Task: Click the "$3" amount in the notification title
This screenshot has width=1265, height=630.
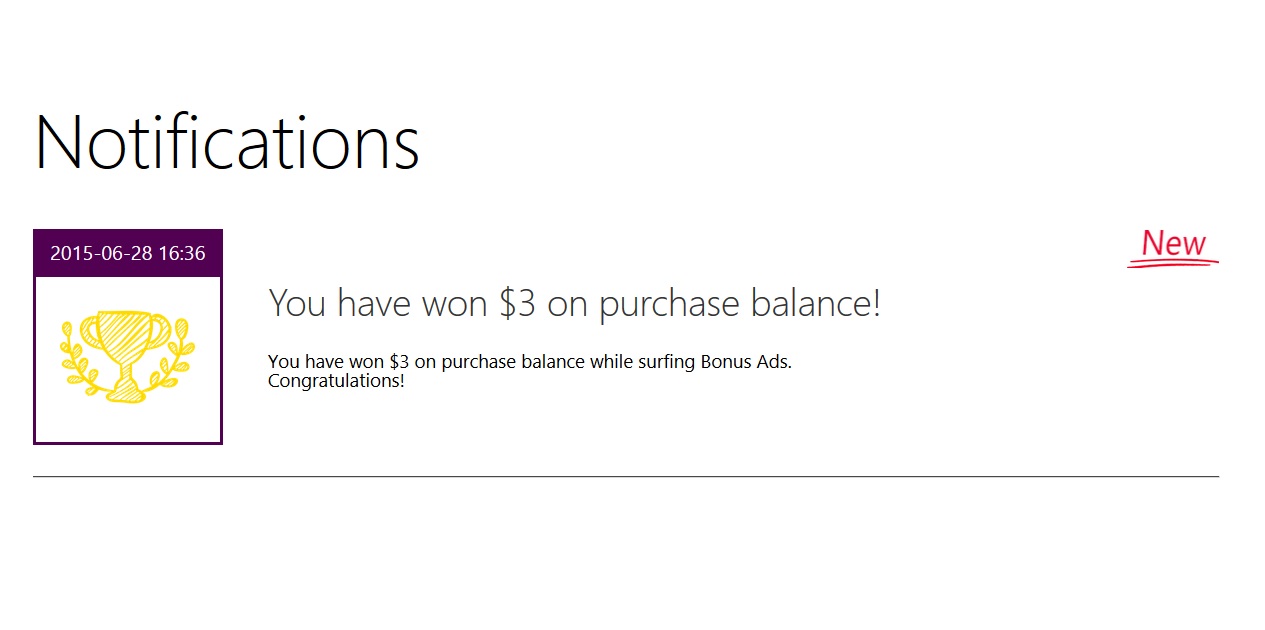Action: pos(518,303)
